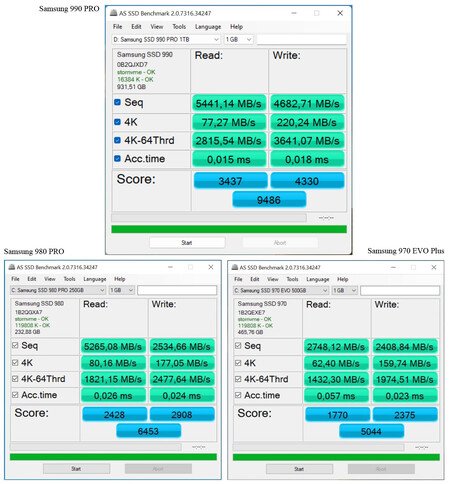Click Seq read value 5441,14 MB/s

[229, 103]
